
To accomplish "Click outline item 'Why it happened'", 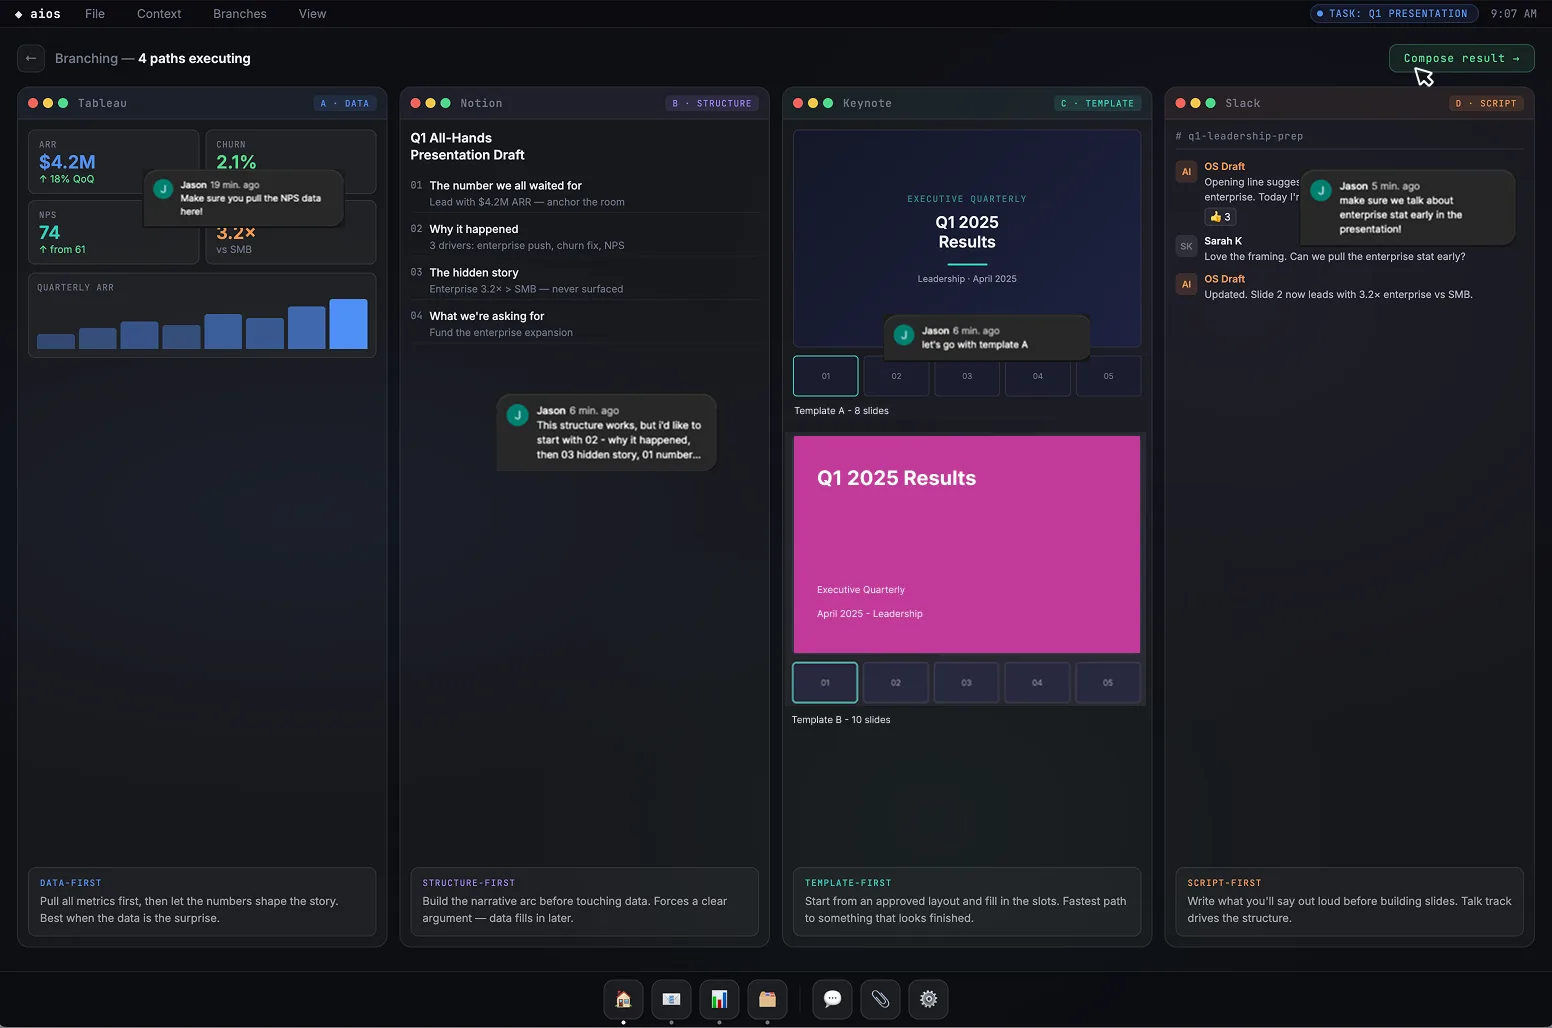I will pyautogui.click(x=584, y=237).
